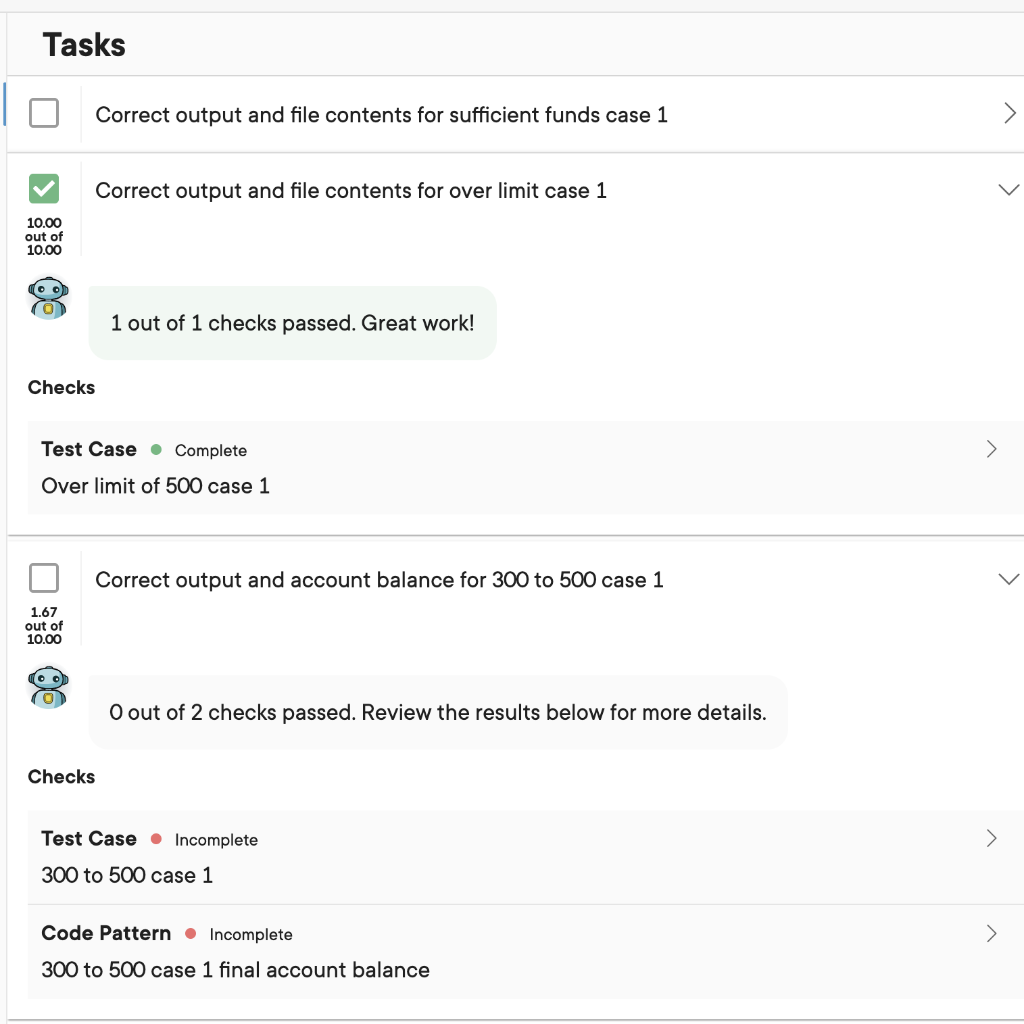The width and height of the screenshot is (1024, 1024).
Task: Select Correct output for sufficient funds case 1 title
Action: (381, 115)
